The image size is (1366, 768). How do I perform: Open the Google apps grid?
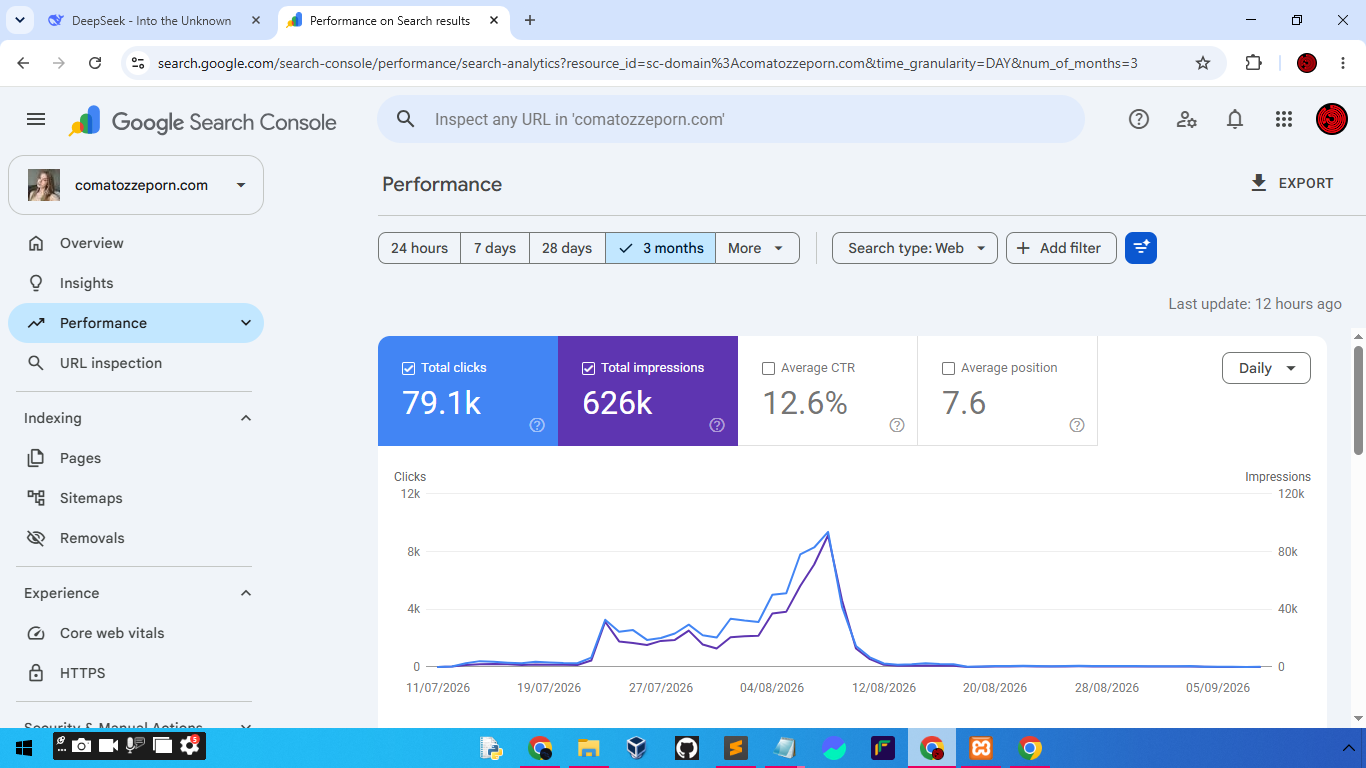click(1284, 120)
